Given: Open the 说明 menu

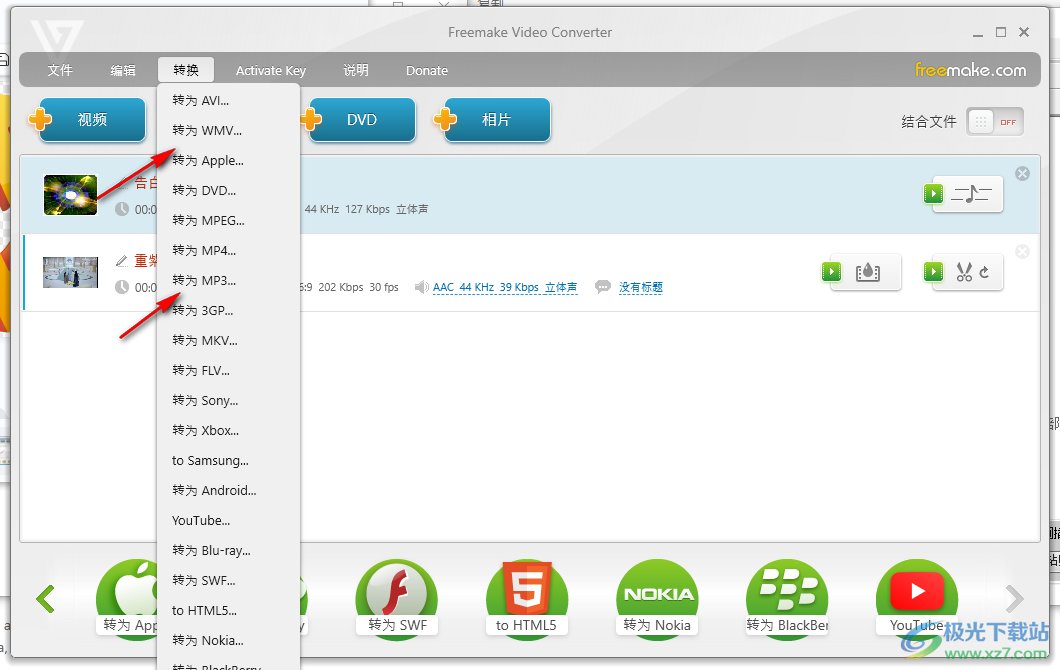Looking at the screenshot, I should [x=356, y=70].
